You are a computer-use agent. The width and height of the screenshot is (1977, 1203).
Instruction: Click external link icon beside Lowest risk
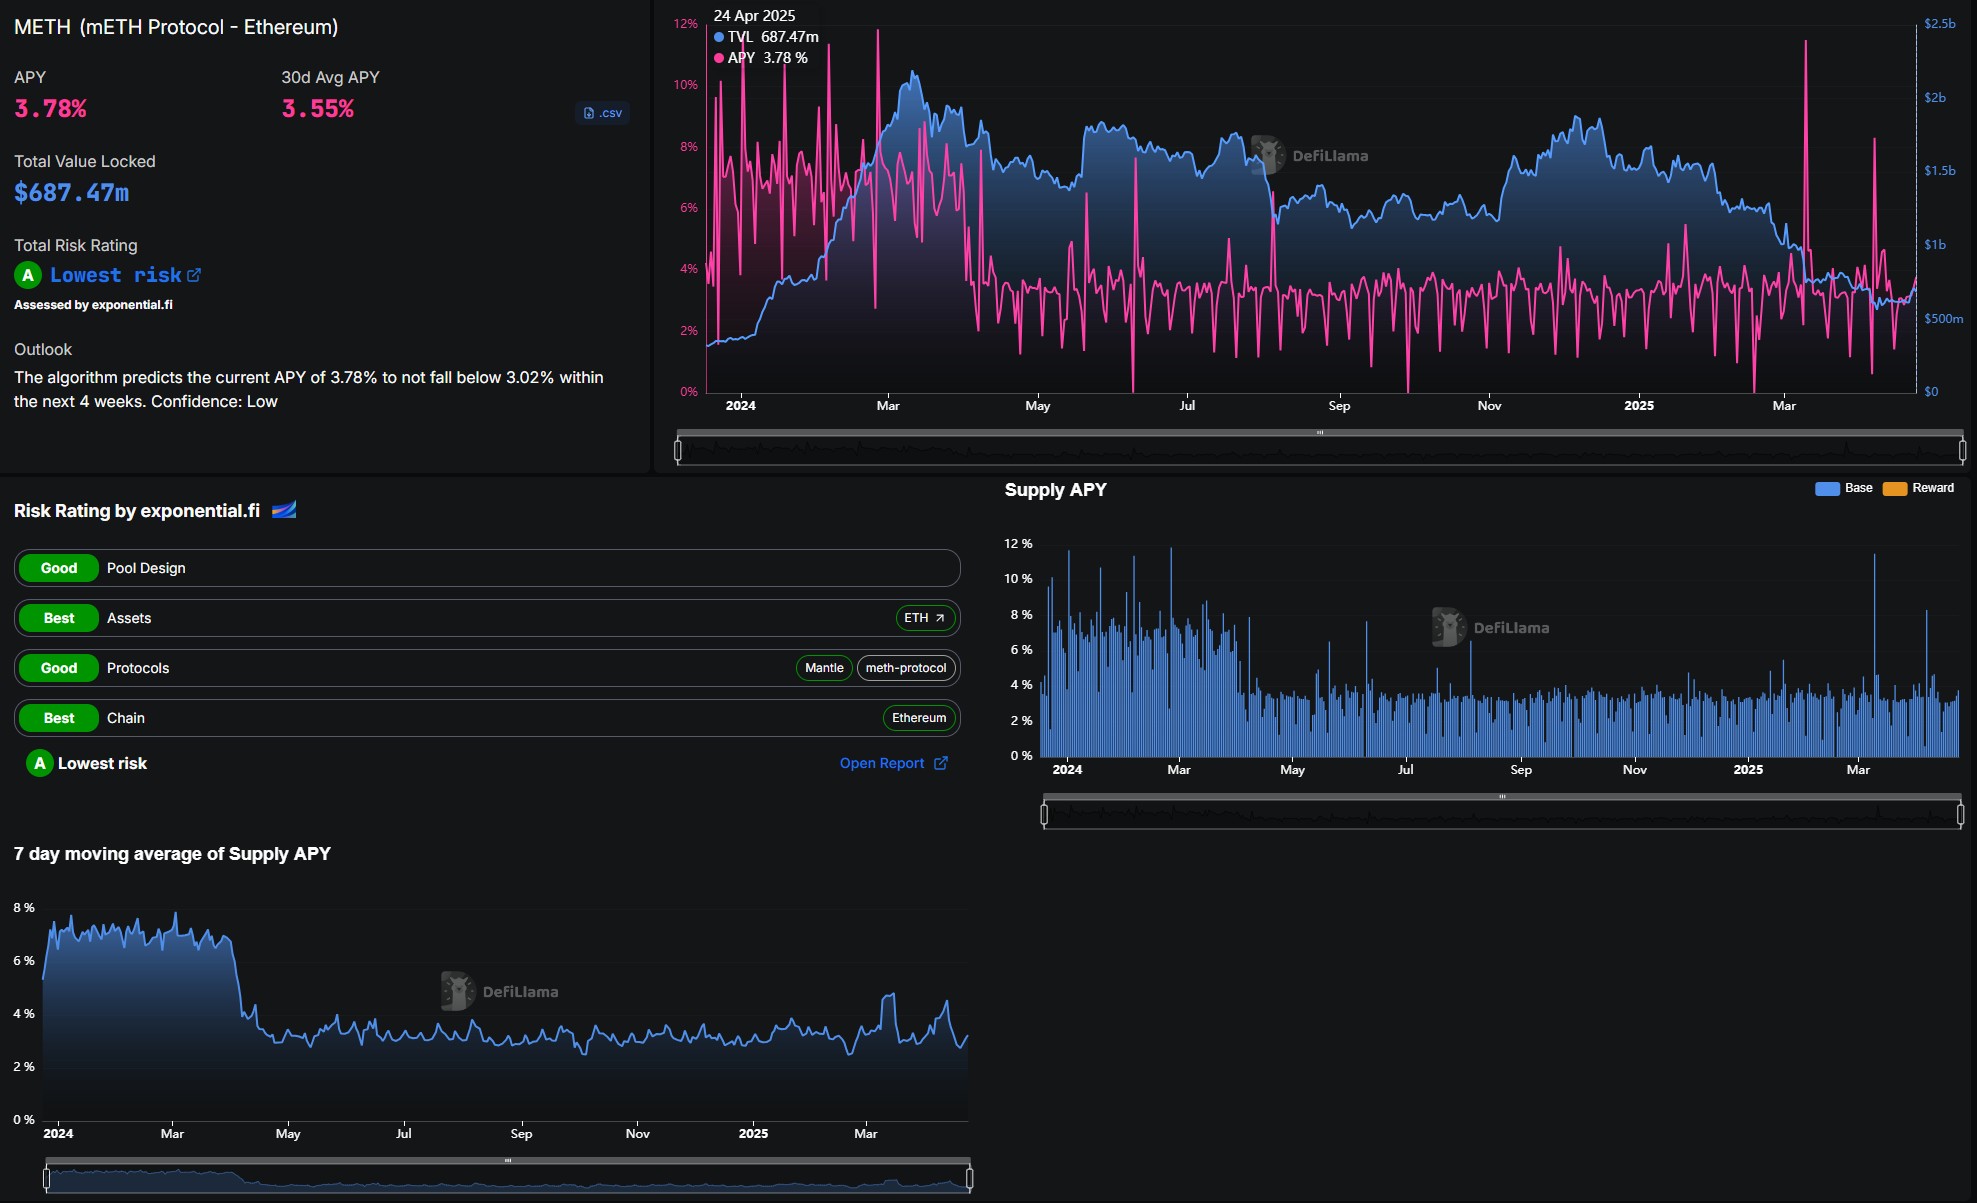point(194,275)
